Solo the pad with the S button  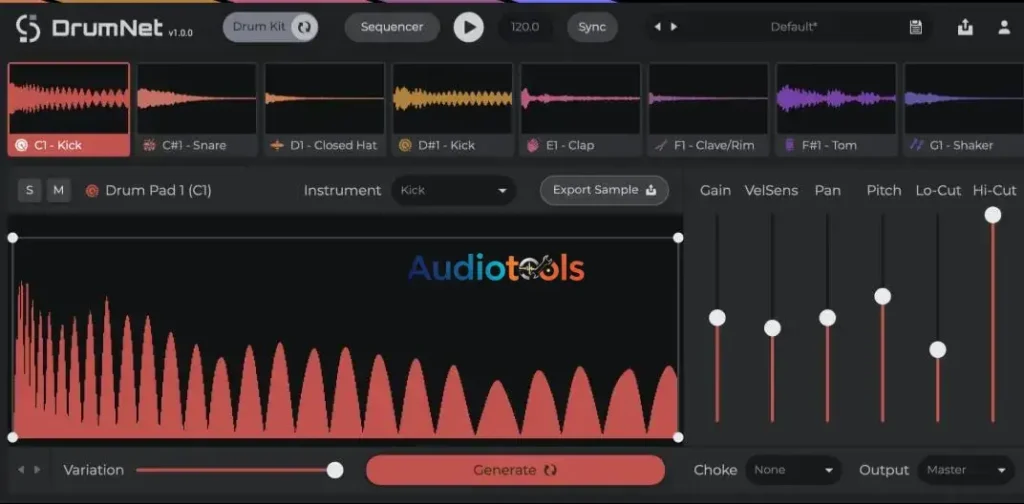29,191
